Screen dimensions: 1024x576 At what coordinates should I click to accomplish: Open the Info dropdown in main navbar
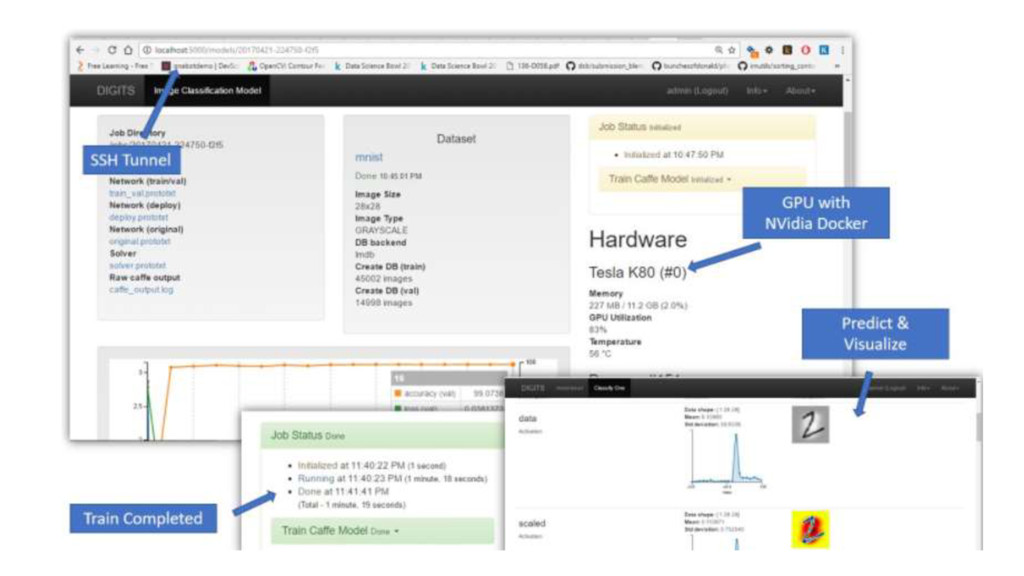(x=757, y=91)
